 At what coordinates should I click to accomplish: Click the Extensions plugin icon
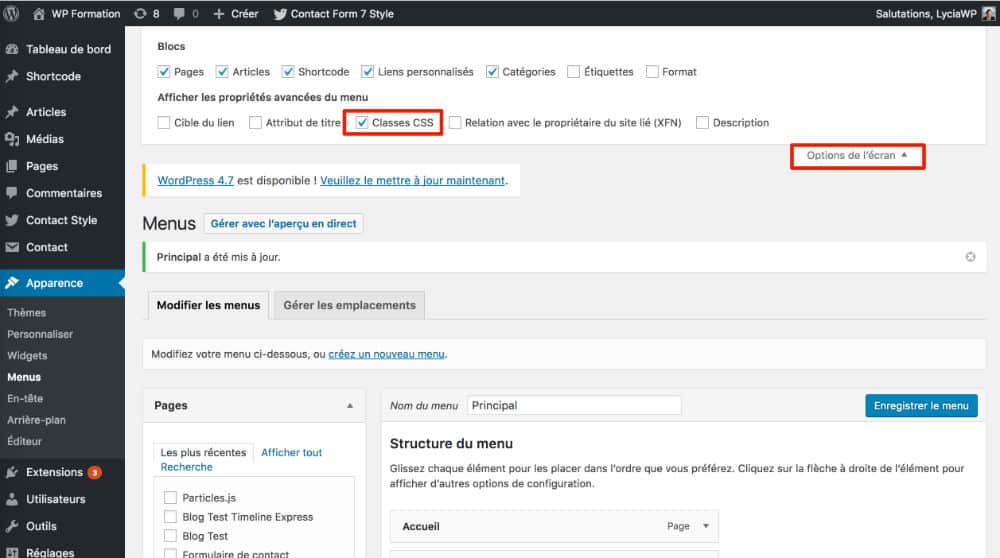[x=12, y=473]
